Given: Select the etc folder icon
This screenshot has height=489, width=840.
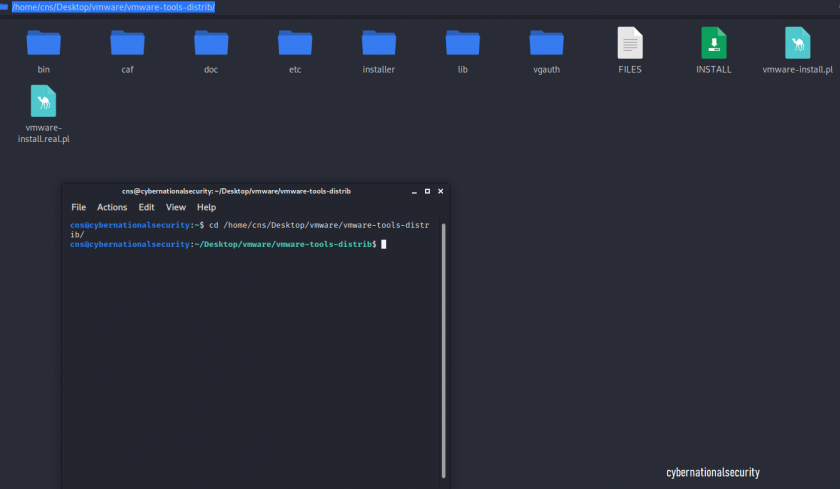Looking at the screenshot, I should [x=295, y=42].
